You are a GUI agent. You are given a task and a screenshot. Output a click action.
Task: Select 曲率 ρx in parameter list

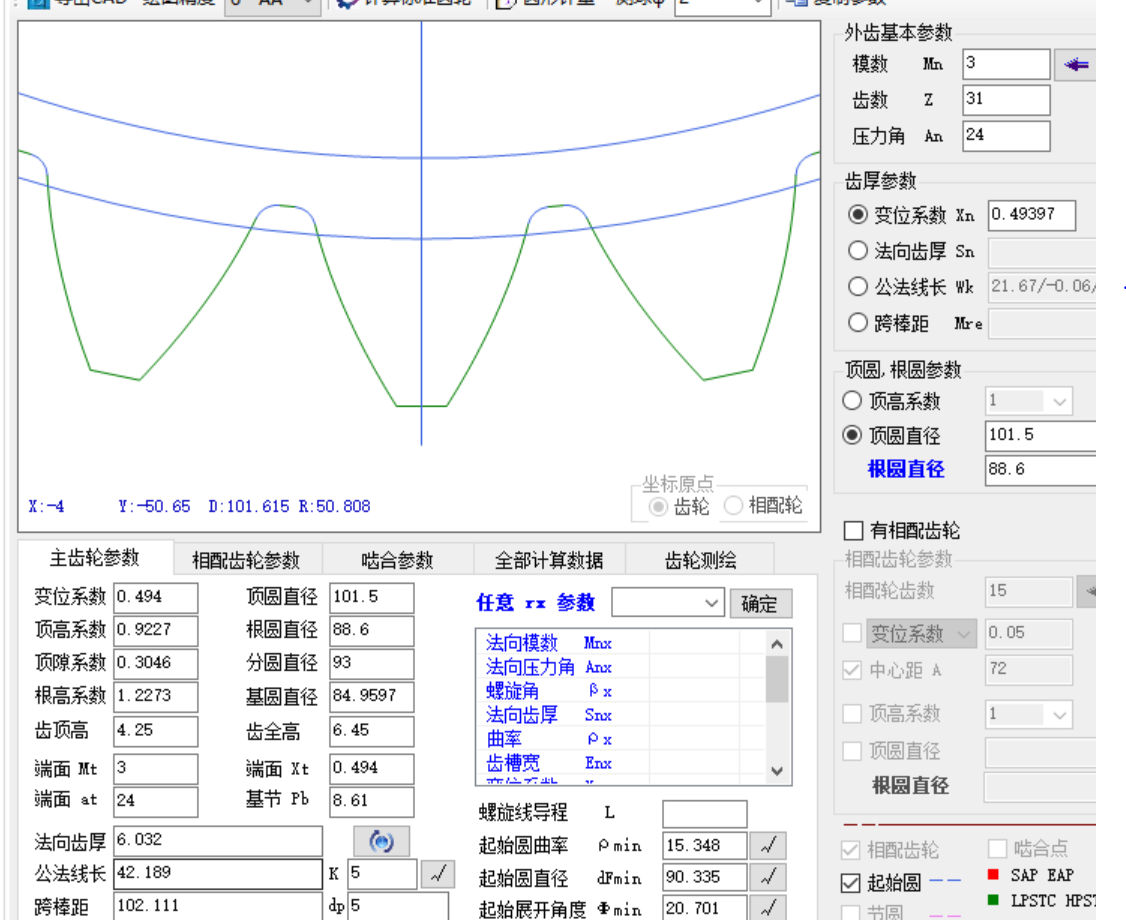(549, 738)
